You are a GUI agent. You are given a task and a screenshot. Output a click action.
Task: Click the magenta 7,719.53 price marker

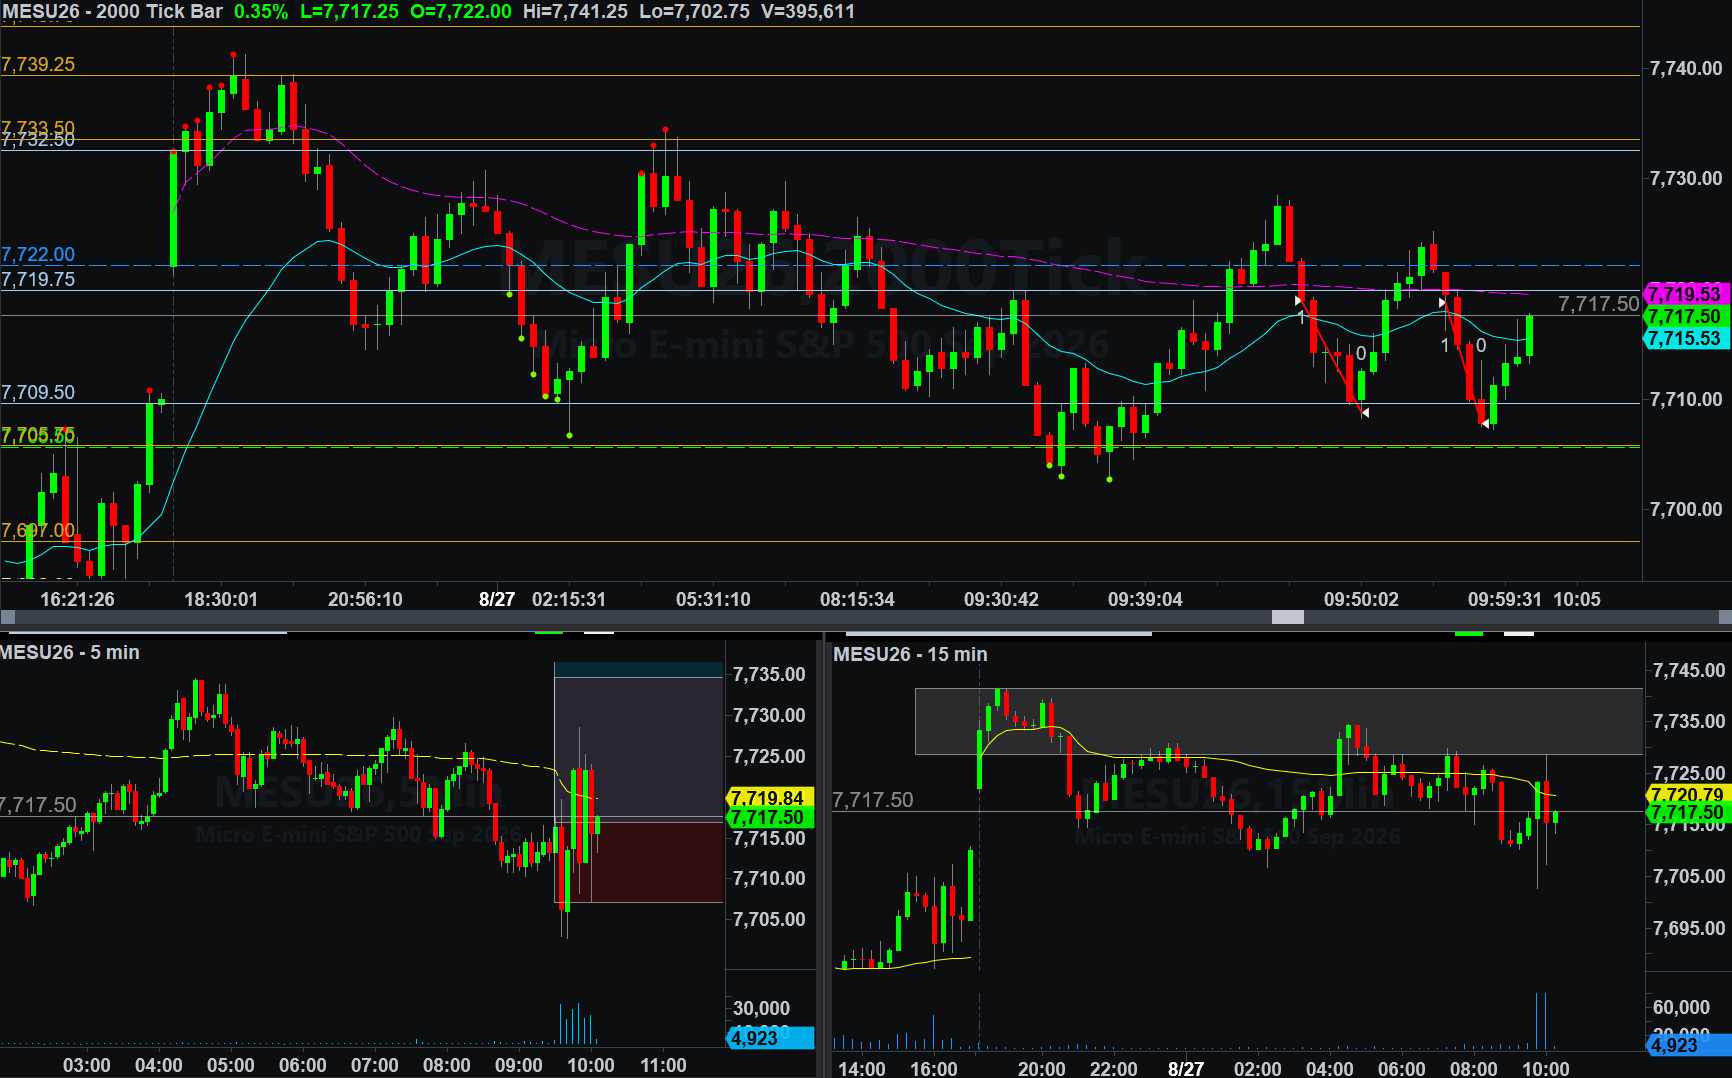click(1687, 294)
